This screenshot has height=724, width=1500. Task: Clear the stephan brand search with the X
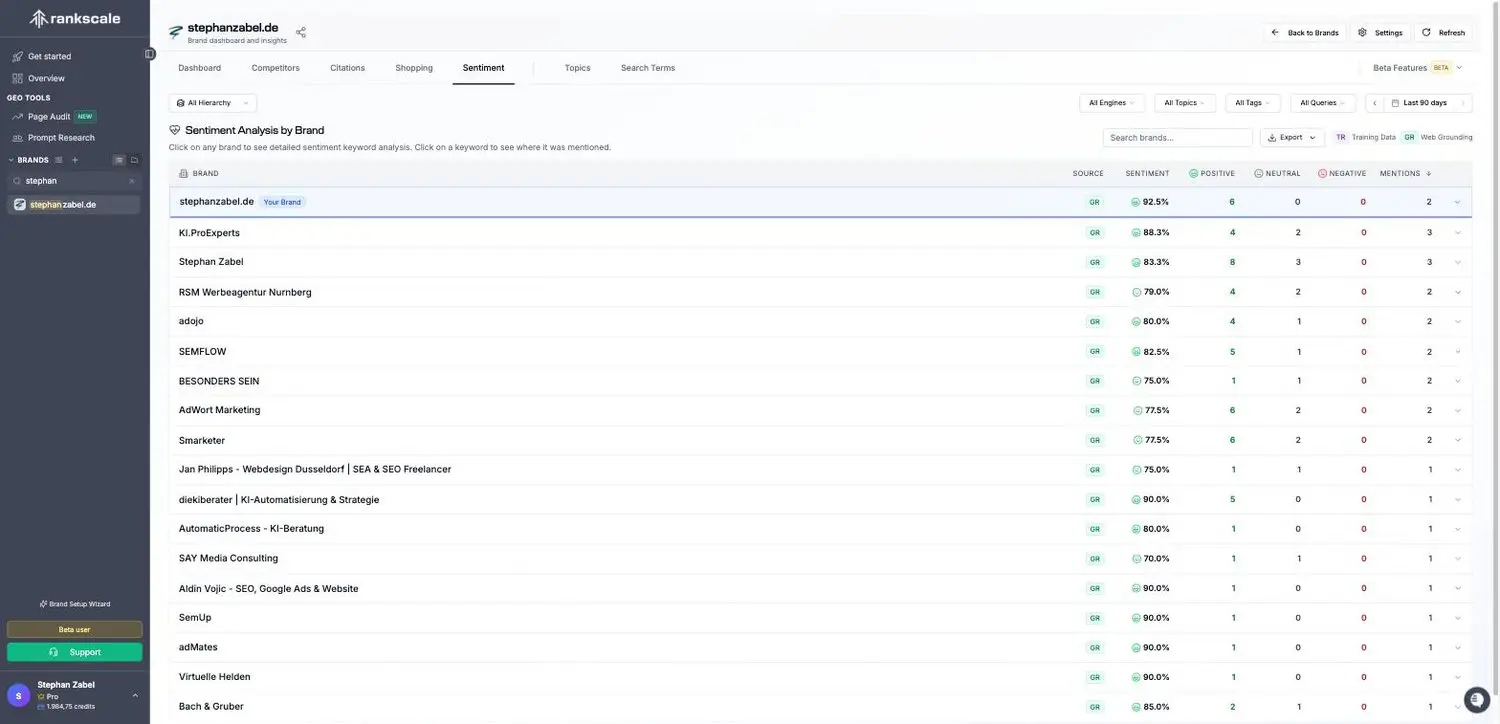(x=131, y=181)
